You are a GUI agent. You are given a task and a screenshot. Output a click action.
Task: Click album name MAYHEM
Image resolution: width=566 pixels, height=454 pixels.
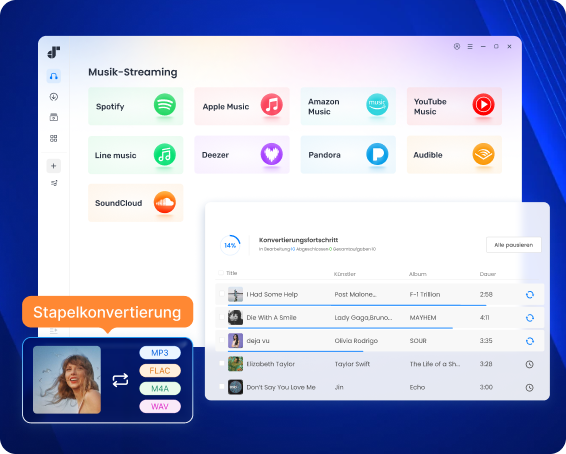click(x=423, y=318)
